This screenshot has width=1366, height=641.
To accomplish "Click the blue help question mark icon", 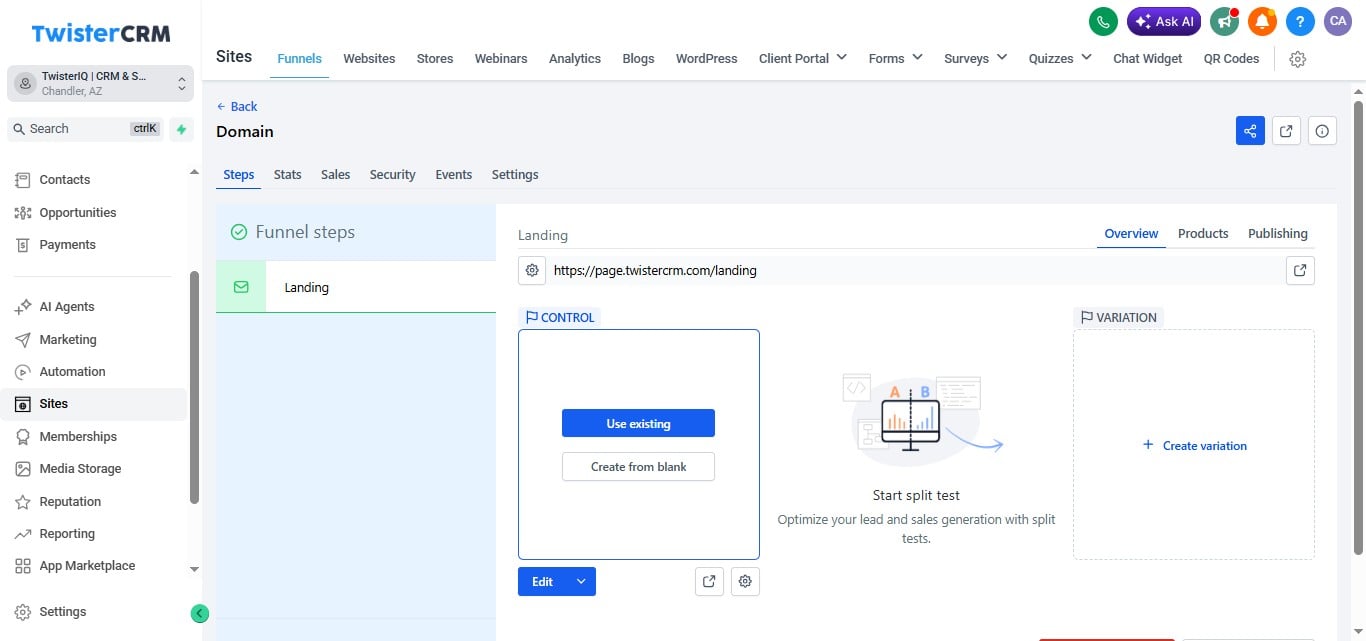I will (x=1300, y=21).
